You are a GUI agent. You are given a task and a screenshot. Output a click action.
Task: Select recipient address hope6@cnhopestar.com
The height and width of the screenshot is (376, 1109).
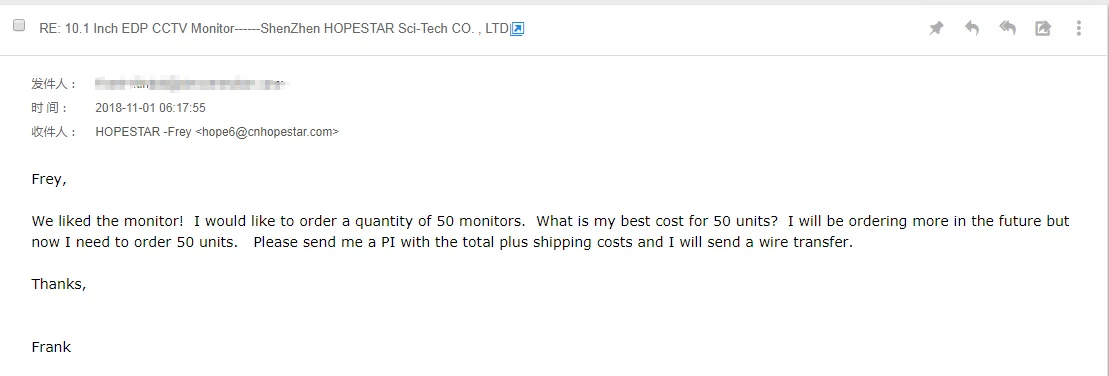(x=269, y=131)
